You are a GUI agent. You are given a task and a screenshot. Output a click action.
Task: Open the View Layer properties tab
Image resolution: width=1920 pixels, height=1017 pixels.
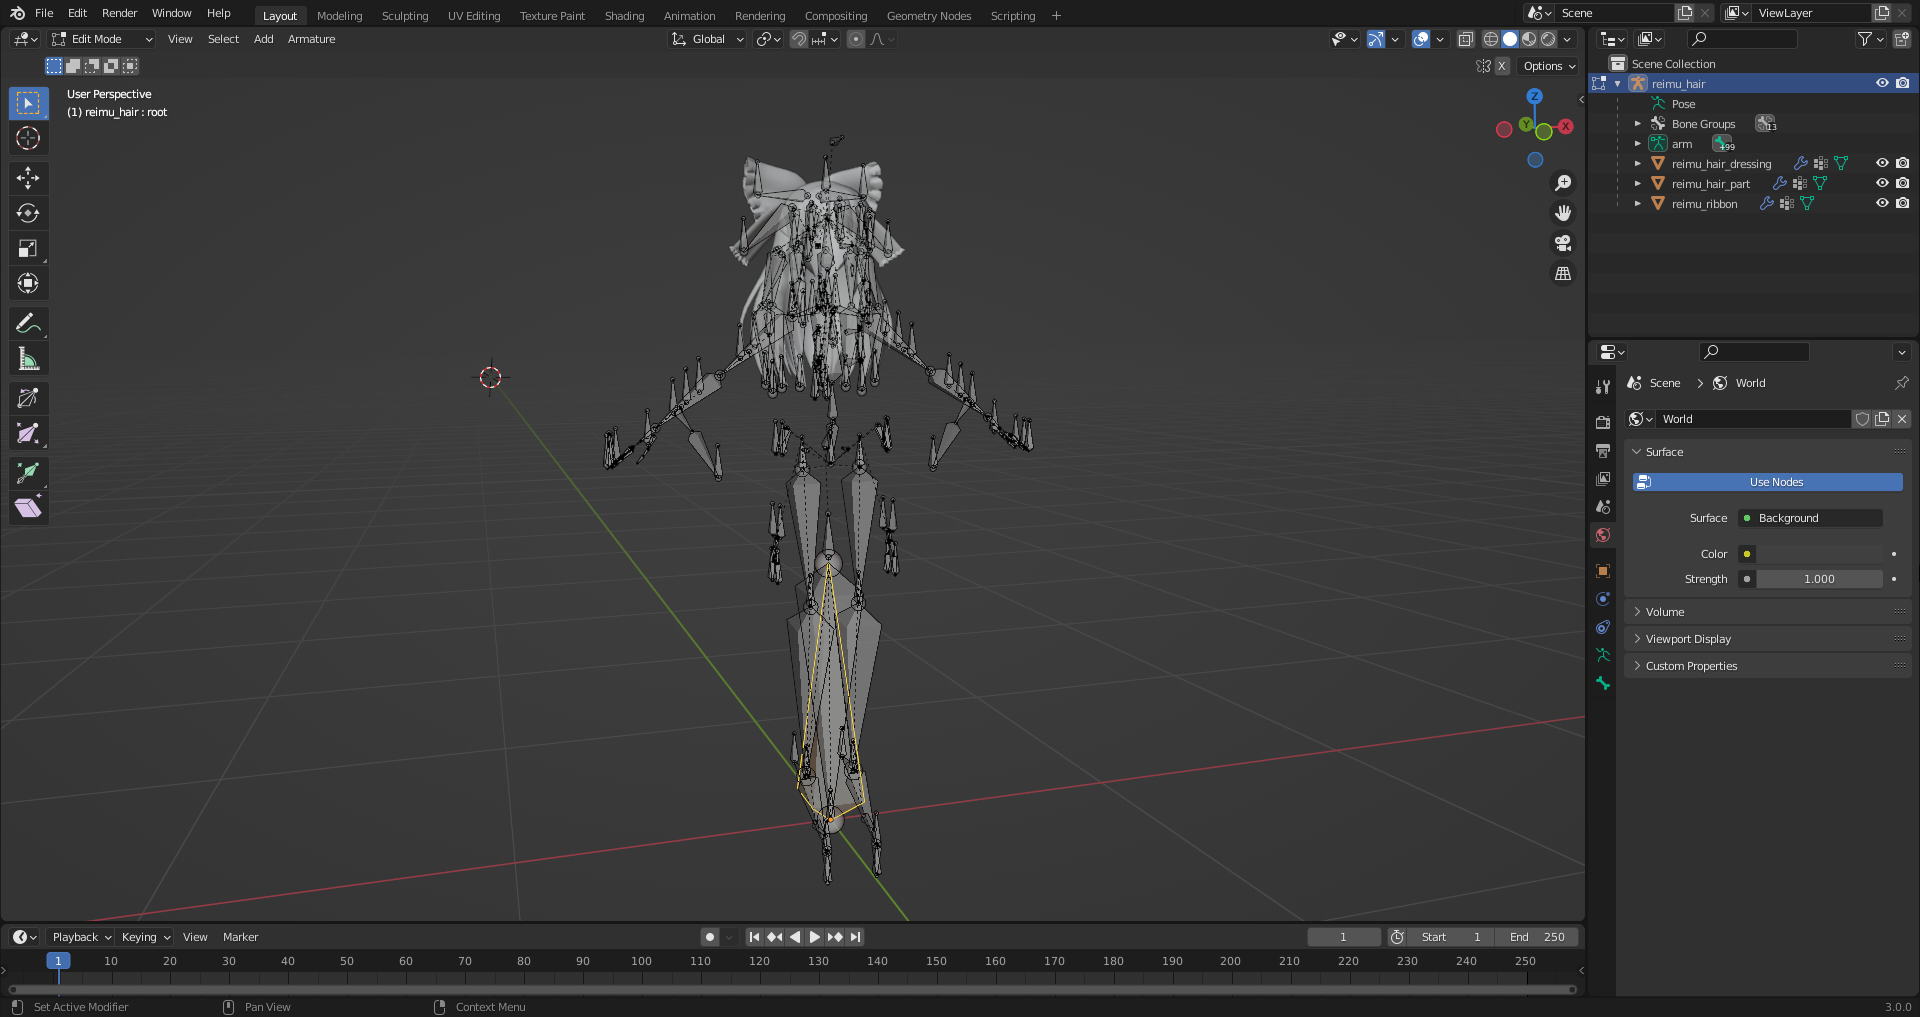click(1603, 479)
